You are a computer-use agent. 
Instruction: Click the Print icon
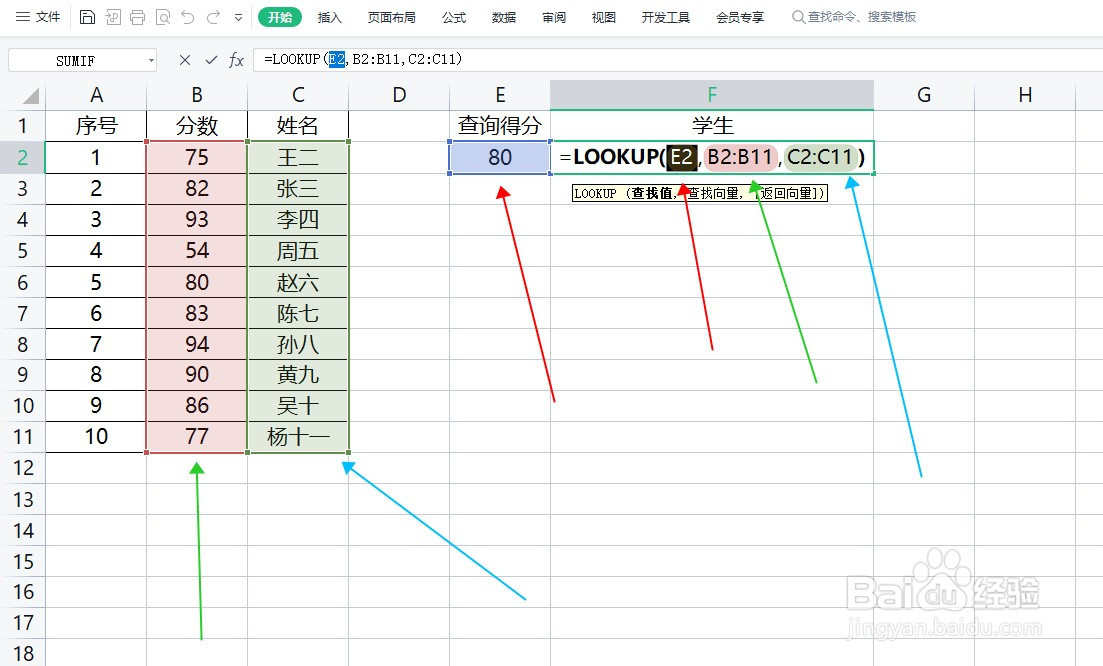coord(137,17)
